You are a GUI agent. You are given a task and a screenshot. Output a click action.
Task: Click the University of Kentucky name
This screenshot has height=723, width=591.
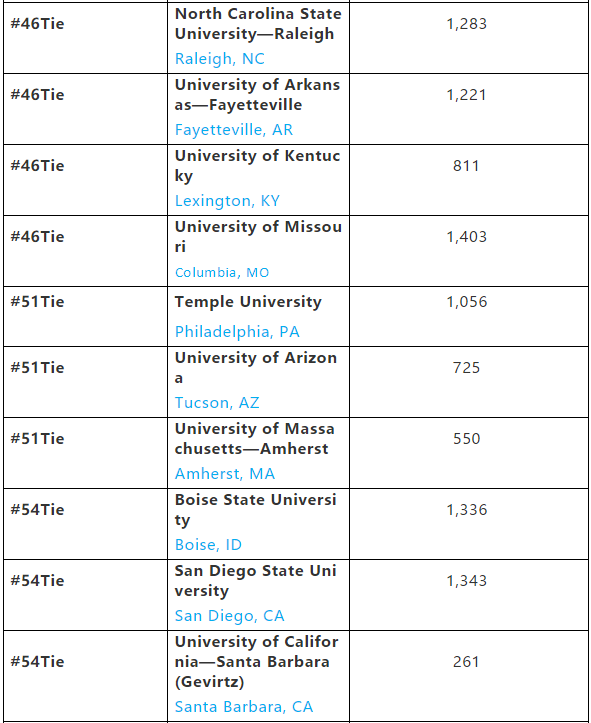click(x=257, y=166)
